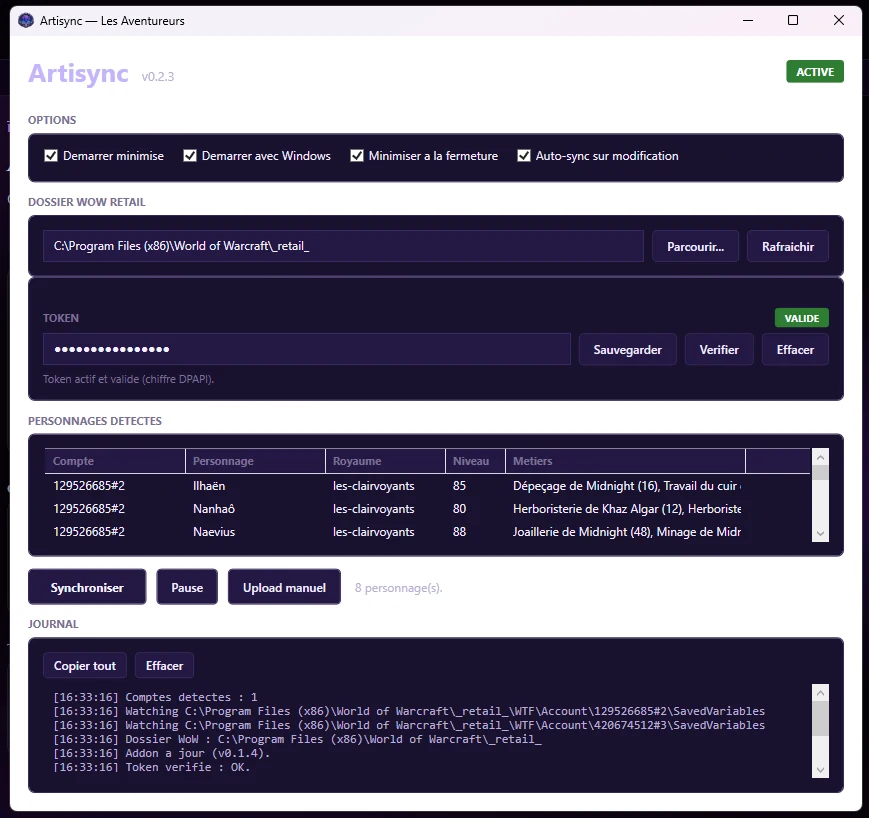Click Dépeçage de Midnight professions cell
869x818 pixels.
[627, 485]
